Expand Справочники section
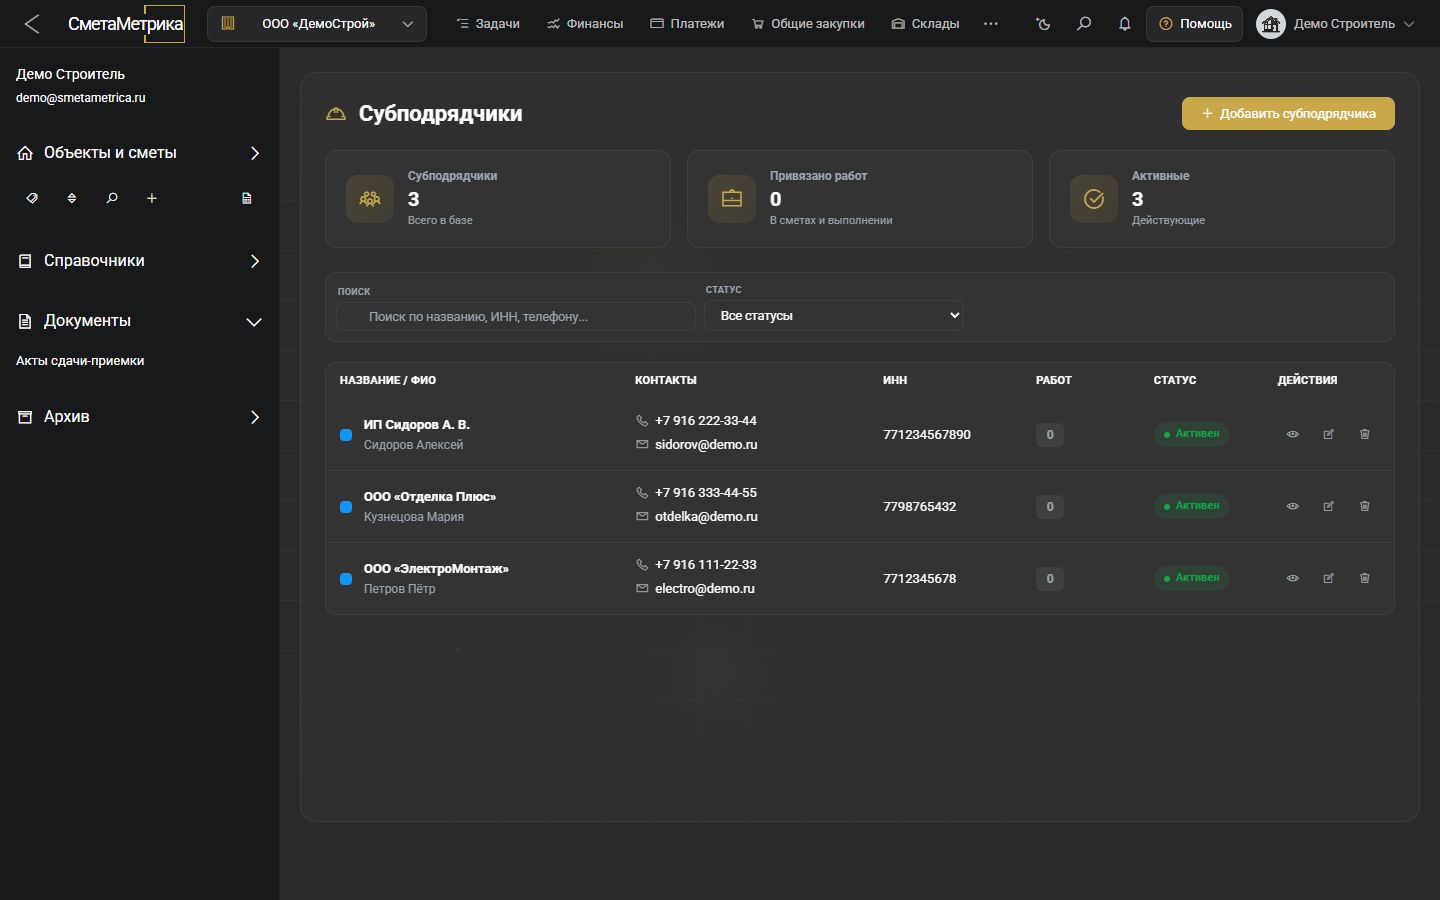 click(x=139, y=261)
